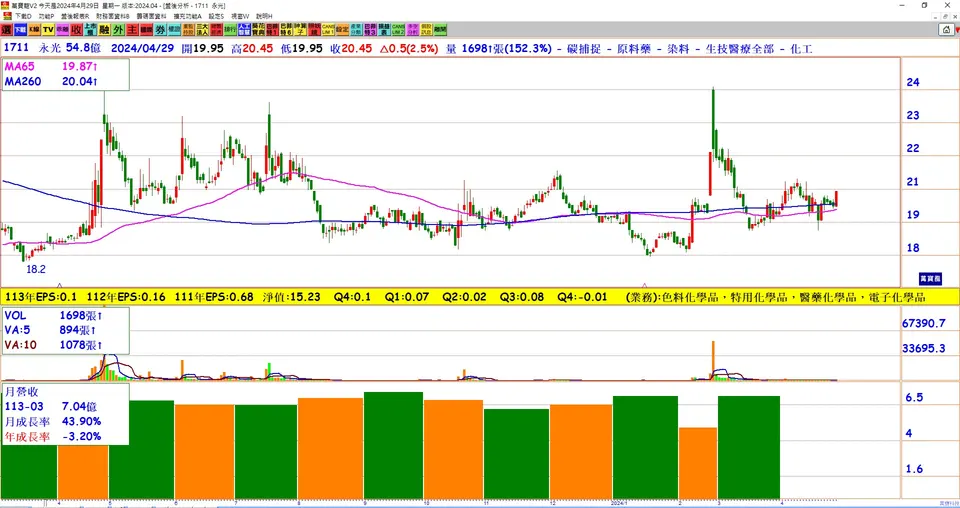Click the 神算子 toolbar icon
The height and width of the screenshot is (508, 960).
point(300,29)
